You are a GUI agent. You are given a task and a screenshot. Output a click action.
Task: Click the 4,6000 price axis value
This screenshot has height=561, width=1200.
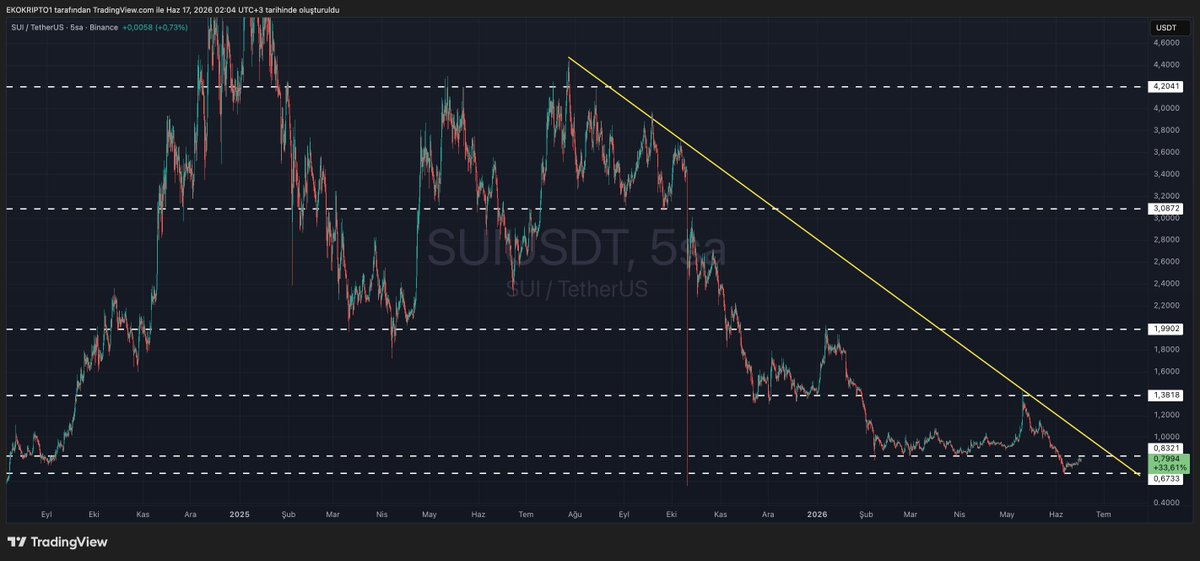(x=1166, y=43)
